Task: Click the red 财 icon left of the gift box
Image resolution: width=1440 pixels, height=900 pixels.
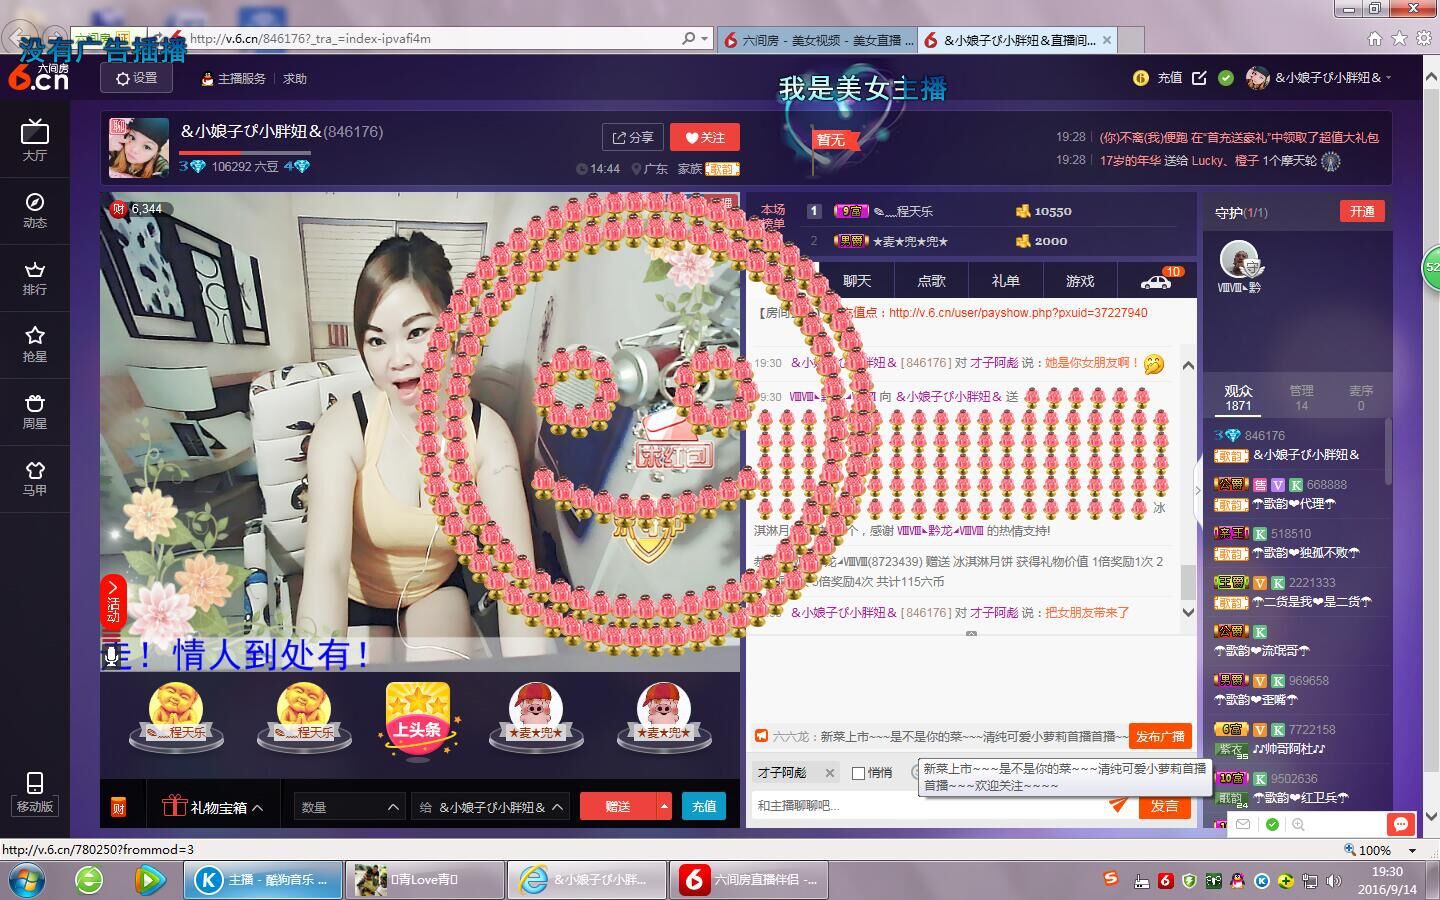Action: 118,807
